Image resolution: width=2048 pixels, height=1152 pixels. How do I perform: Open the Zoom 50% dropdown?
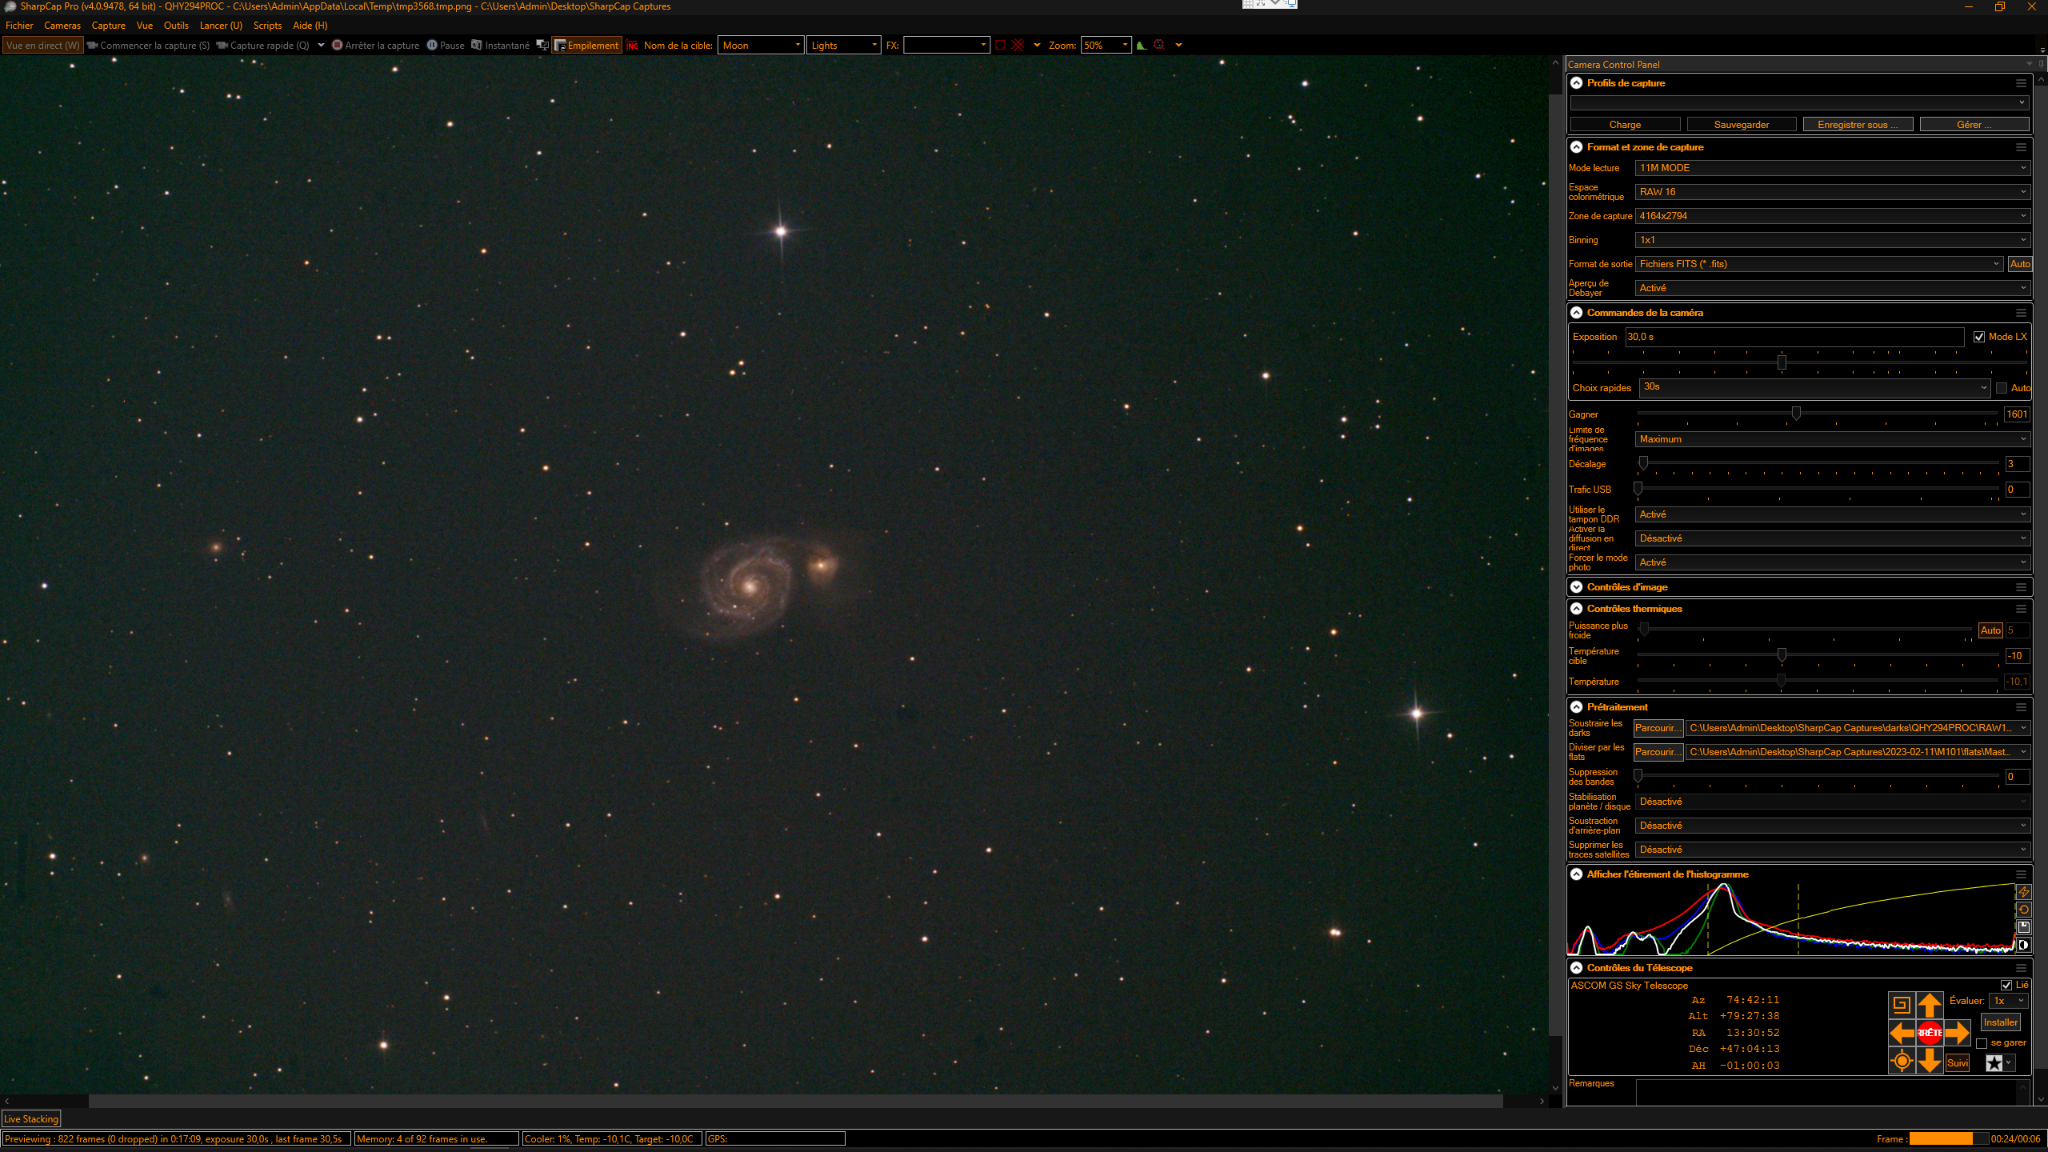click(1106, 45)
